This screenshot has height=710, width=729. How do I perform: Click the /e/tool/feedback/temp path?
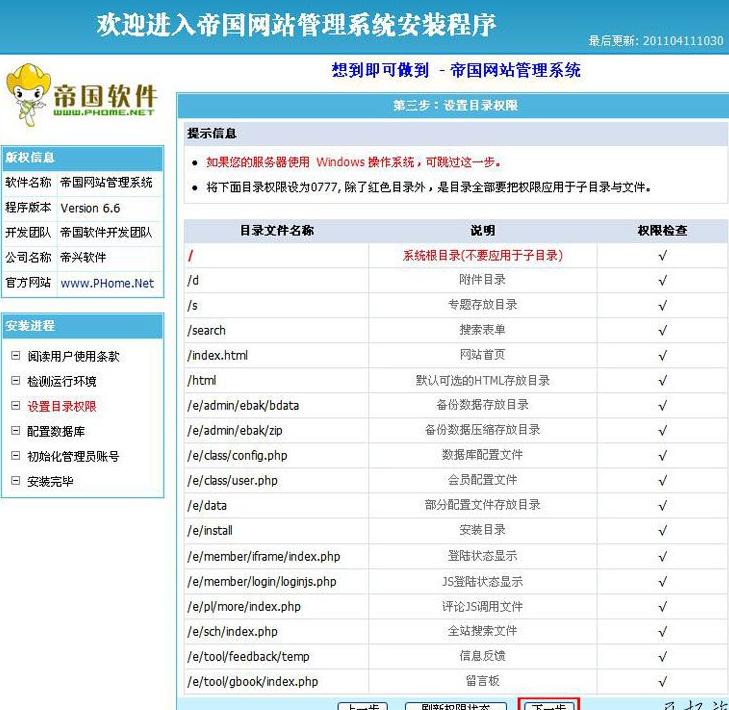248,657
